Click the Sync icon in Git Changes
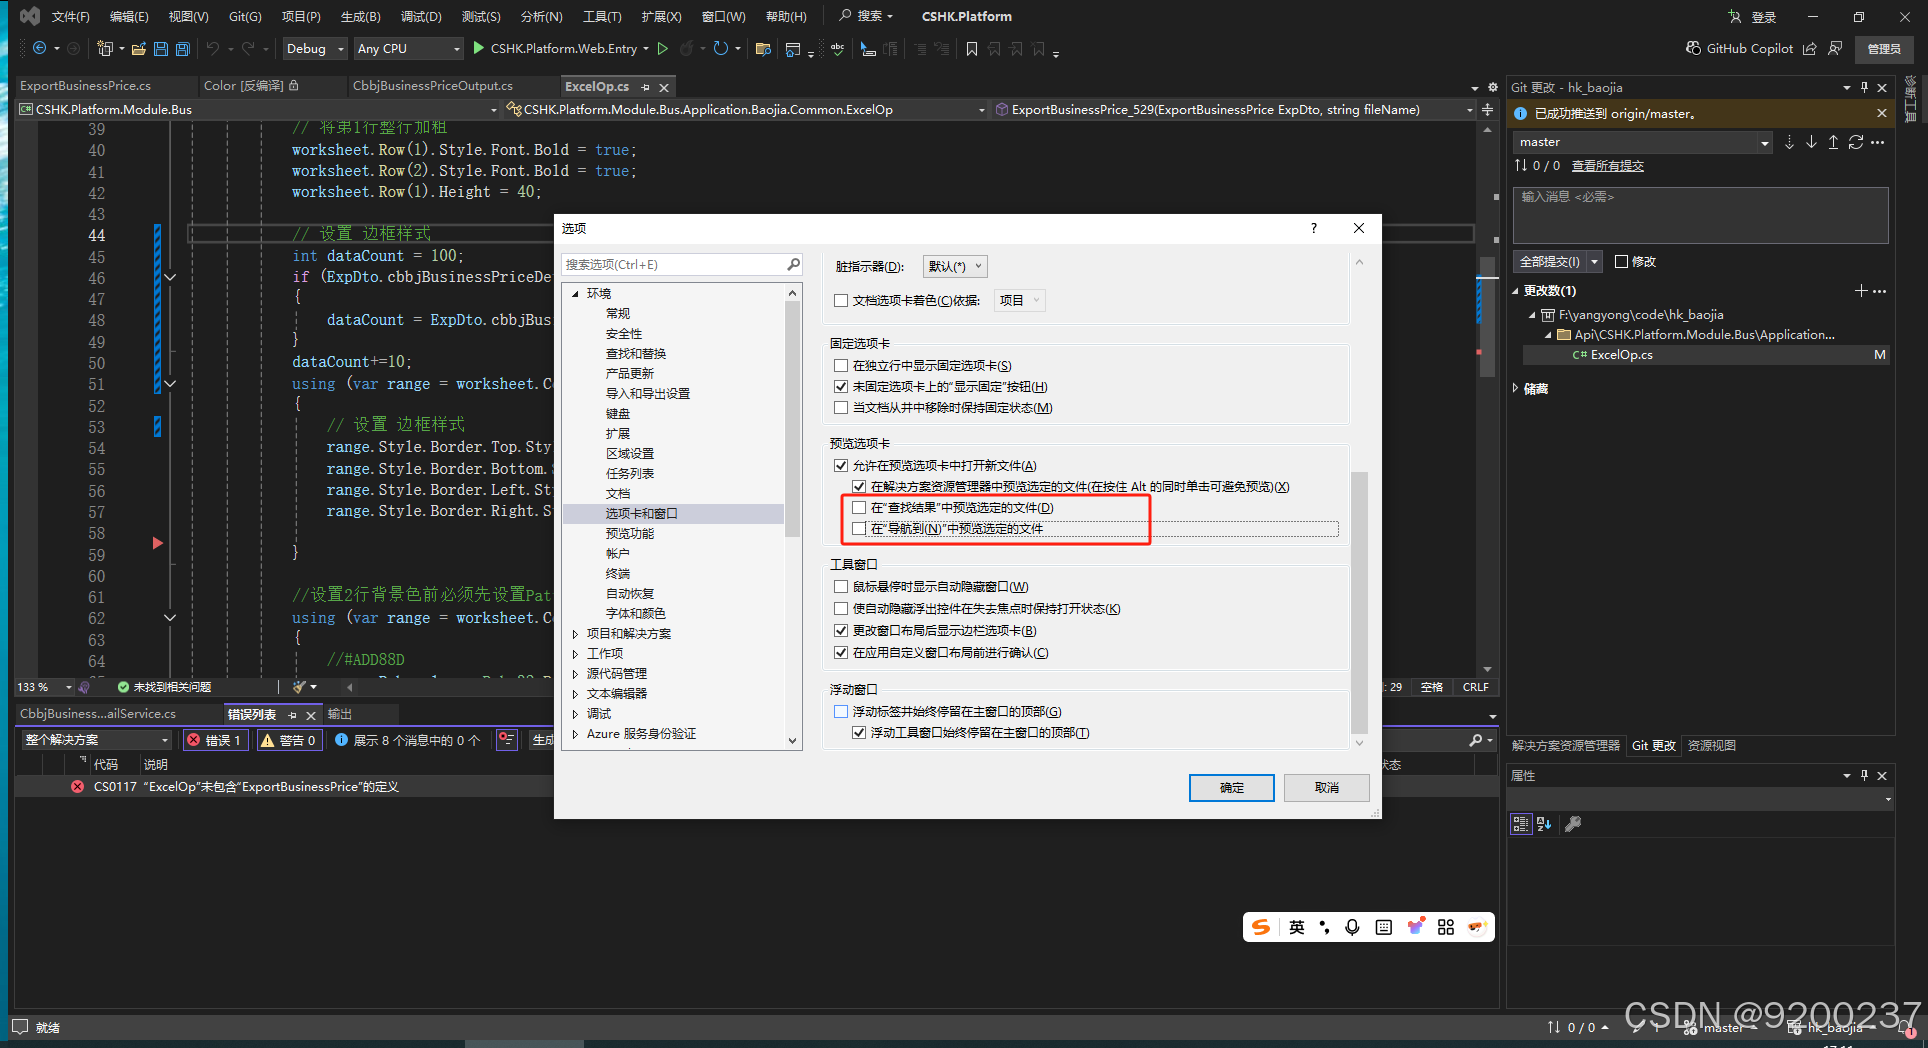This screenshot has height=1048, width=1928. (x=1855, y=142)
